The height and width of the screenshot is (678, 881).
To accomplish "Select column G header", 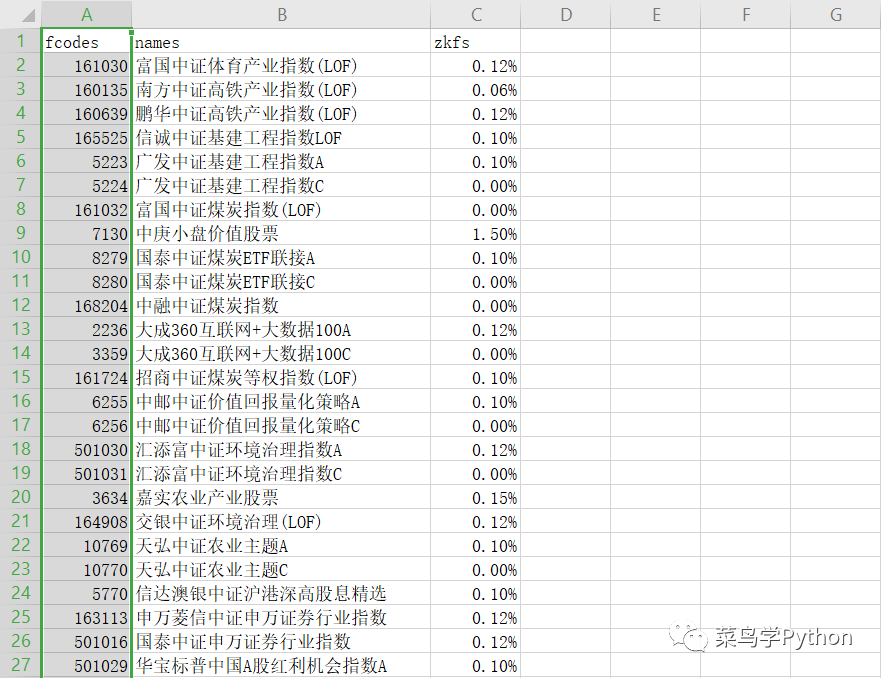I will point(835,15).
